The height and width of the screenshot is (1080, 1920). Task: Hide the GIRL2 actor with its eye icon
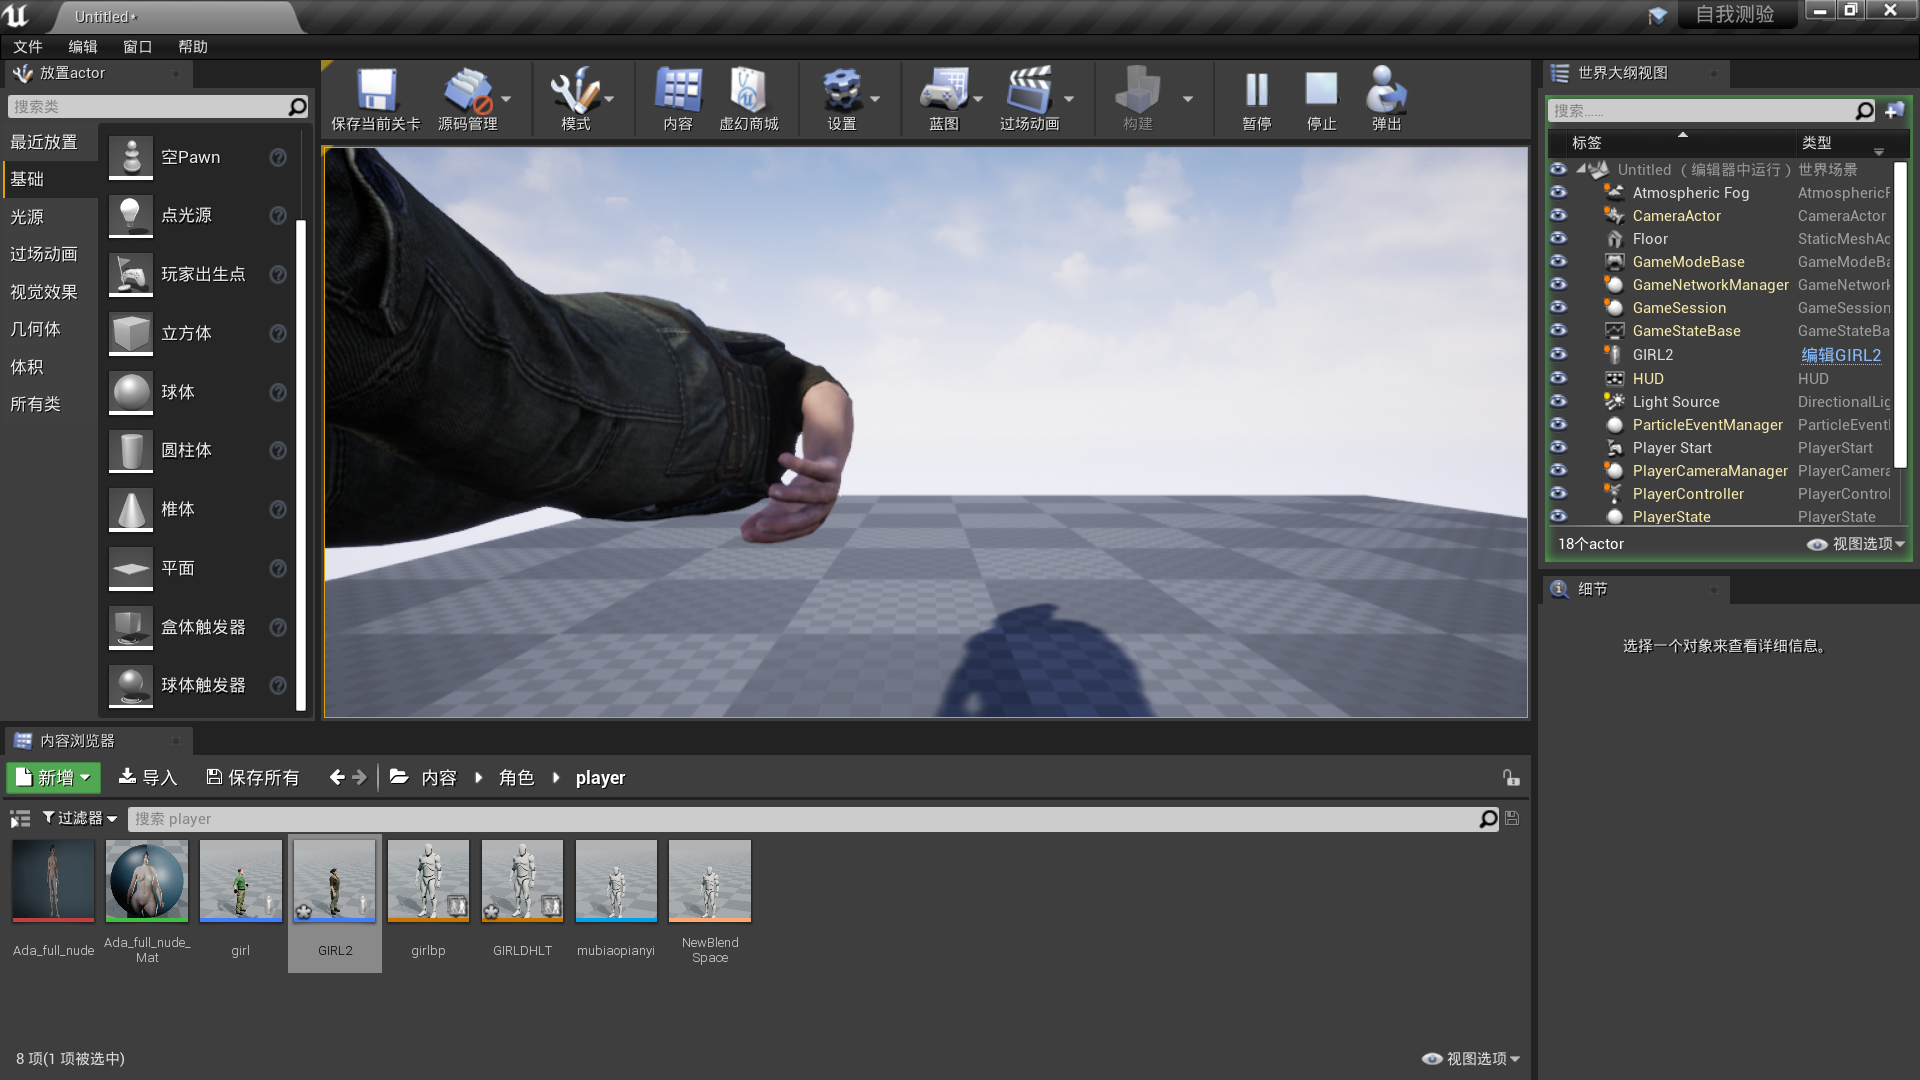[1559, 354]
